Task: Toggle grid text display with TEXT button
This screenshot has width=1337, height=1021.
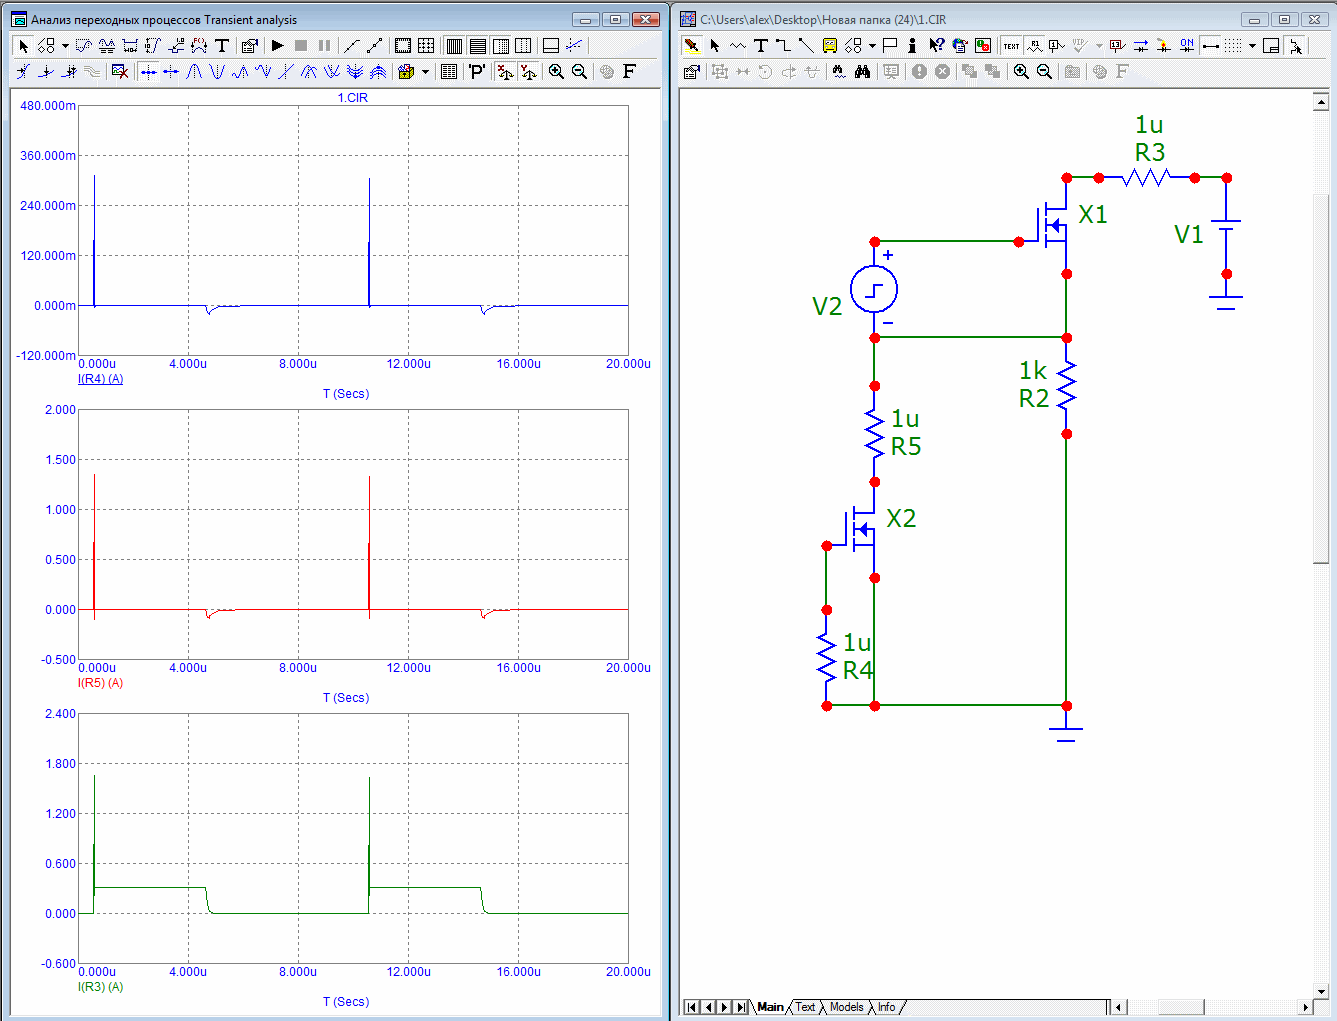Action: (1011, 45)
